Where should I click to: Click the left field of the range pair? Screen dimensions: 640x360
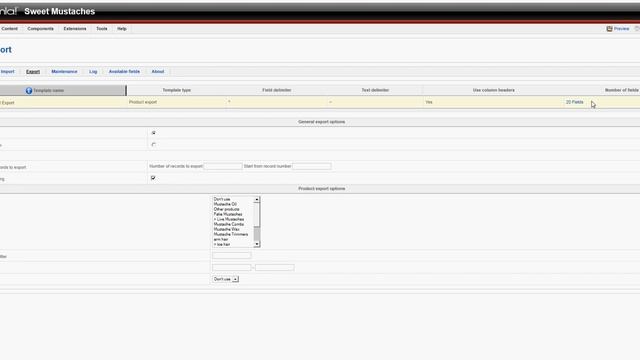(231, 267)
